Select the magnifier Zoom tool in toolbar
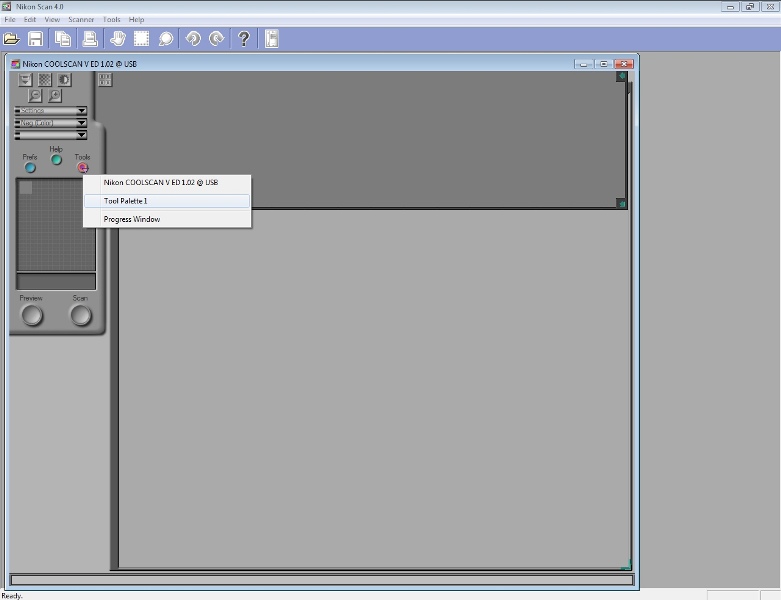This screenshot has height=600, width=781. [166, 39]
